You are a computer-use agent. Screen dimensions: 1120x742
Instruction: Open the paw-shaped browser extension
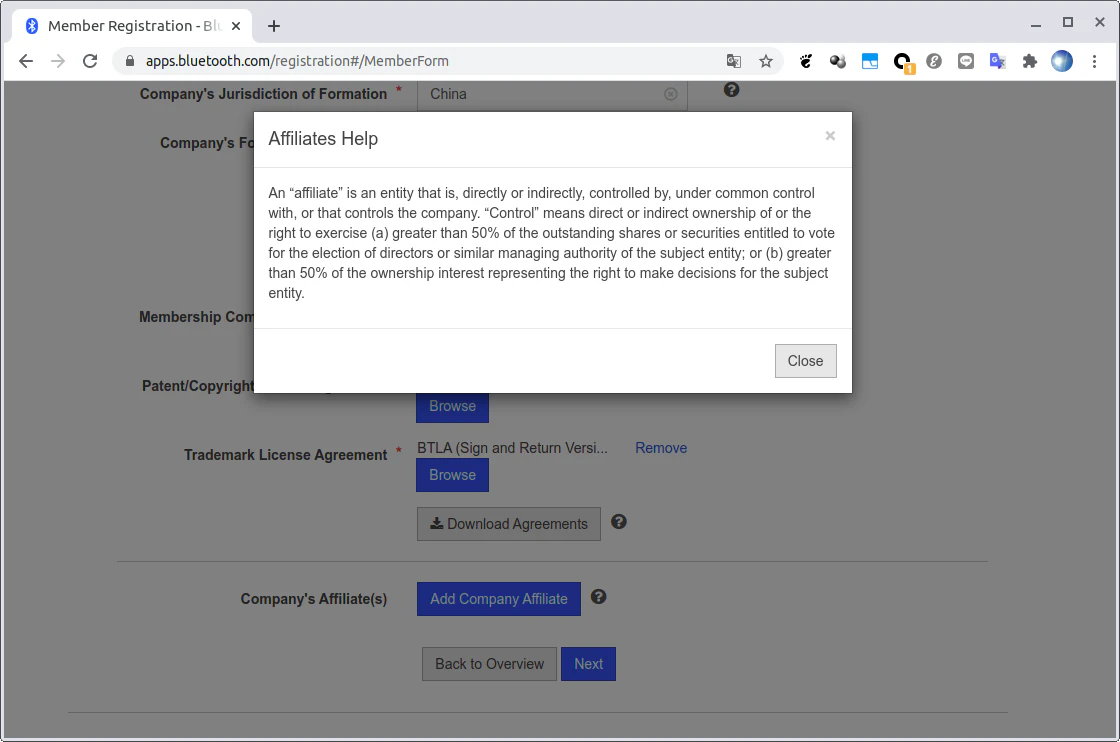click(806, 61)
